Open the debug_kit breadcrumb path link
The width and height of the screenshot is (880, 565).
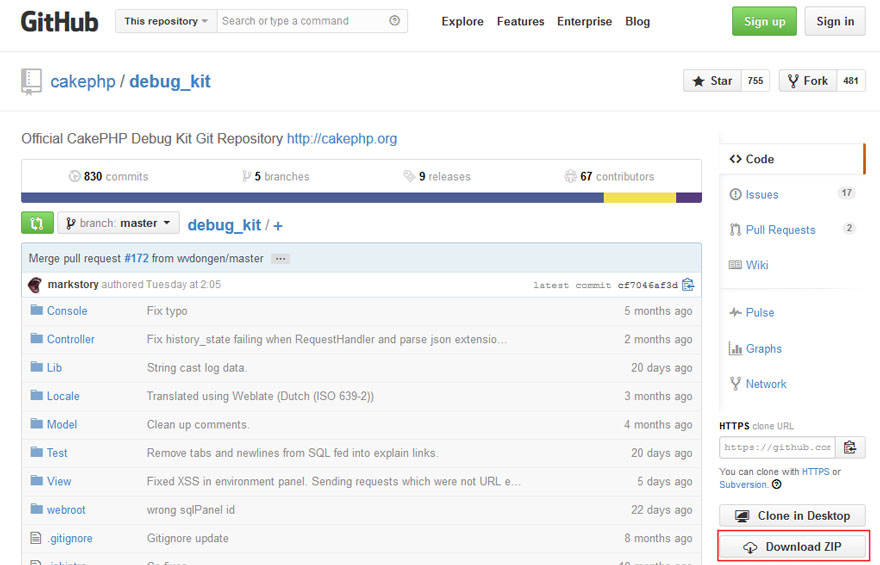pos(224,225)
